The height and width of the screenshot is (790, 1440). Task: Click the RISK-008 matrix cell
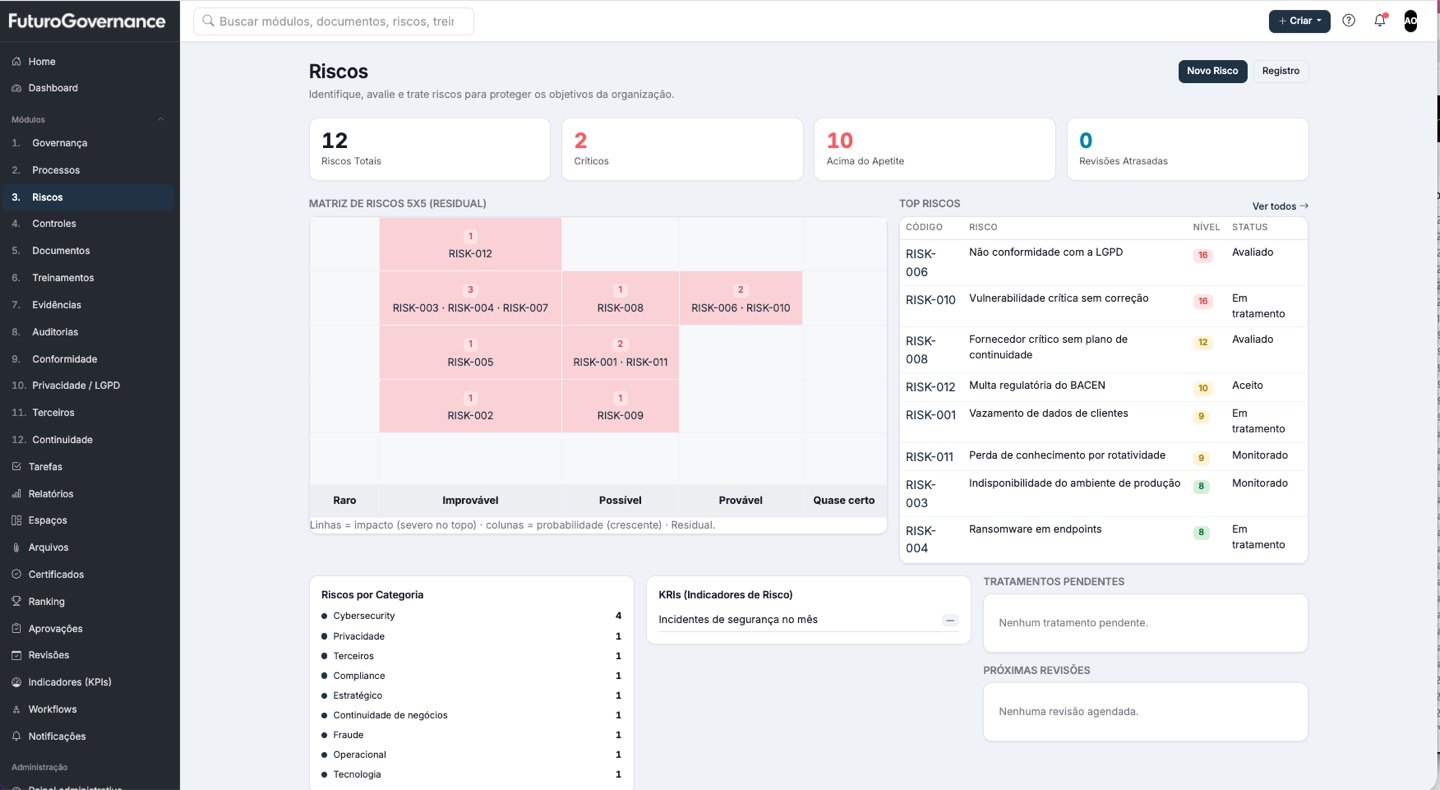click(620, 298)
